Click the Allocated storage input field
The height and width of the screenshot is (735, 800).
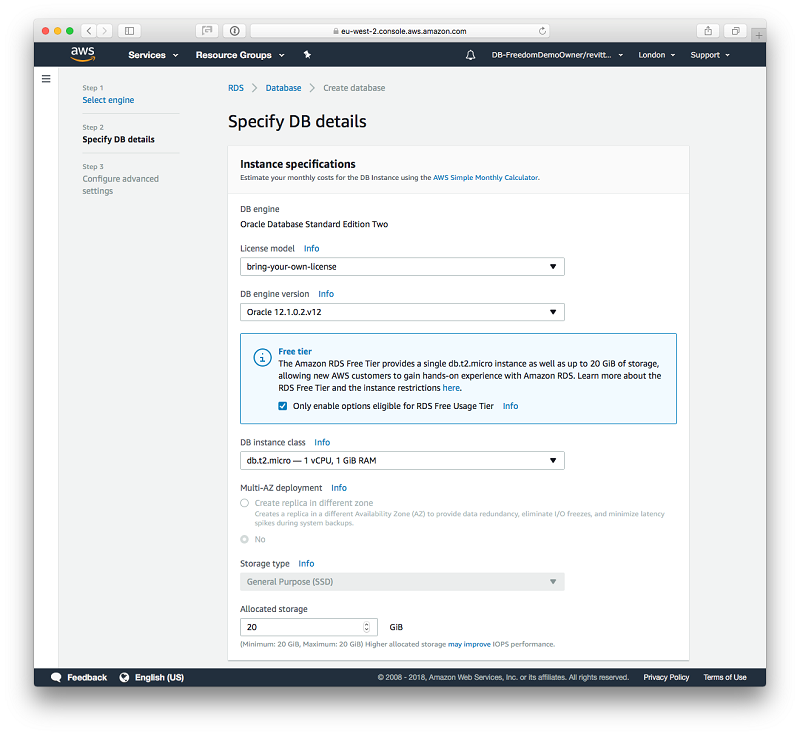click(300, 627)
